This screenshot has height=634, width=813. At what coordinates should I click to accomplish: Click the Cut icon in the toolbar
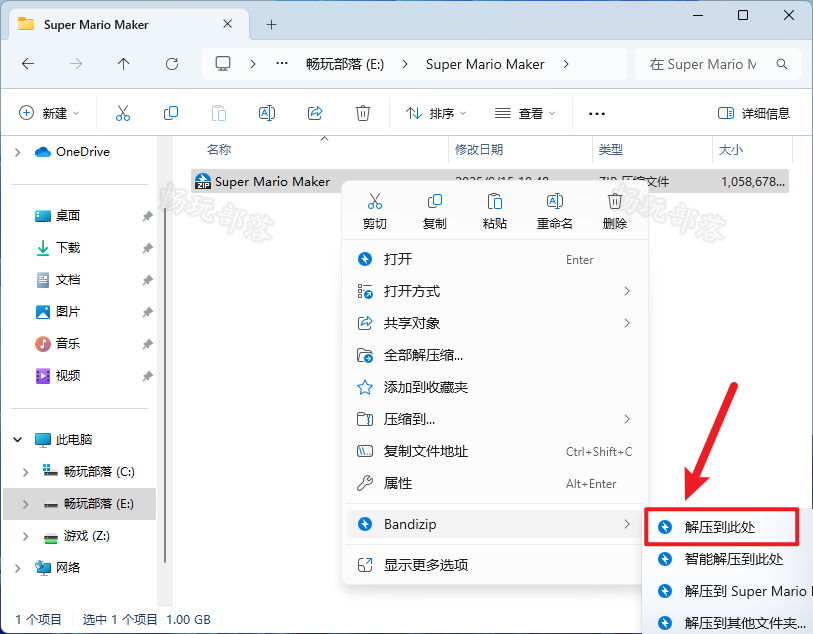coord(123,113)
